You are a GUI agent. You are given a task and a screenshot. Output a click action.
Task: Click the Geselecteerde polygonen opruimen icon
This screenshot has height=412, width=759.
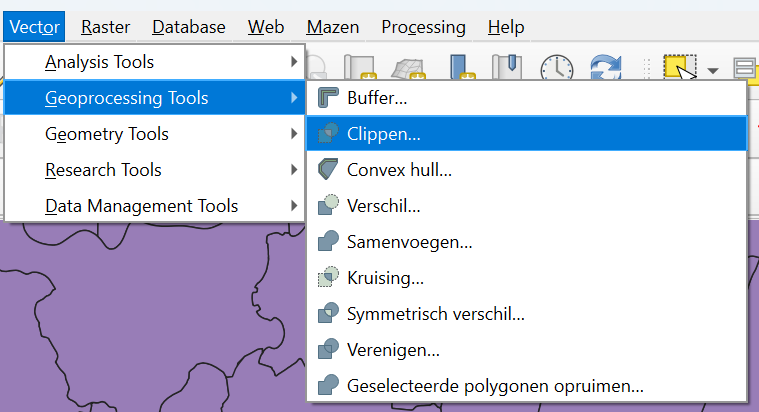[x=329, y=384]
